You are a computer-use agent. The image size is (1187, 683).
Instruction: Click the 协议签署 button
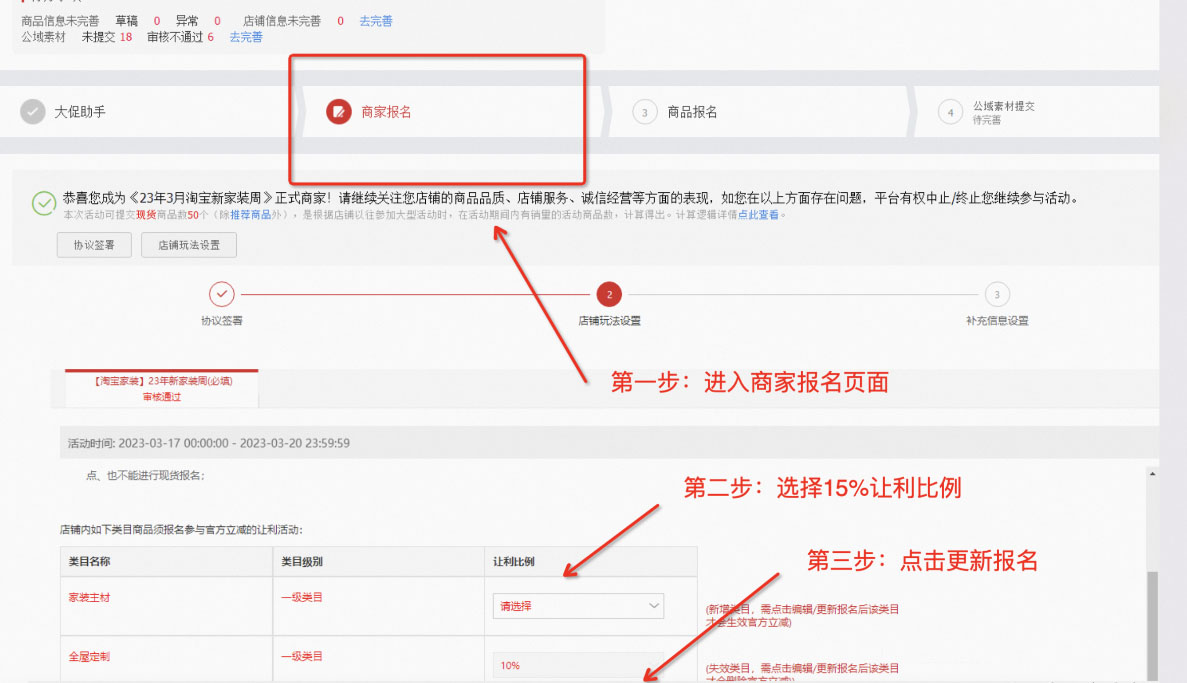[93, 244]
